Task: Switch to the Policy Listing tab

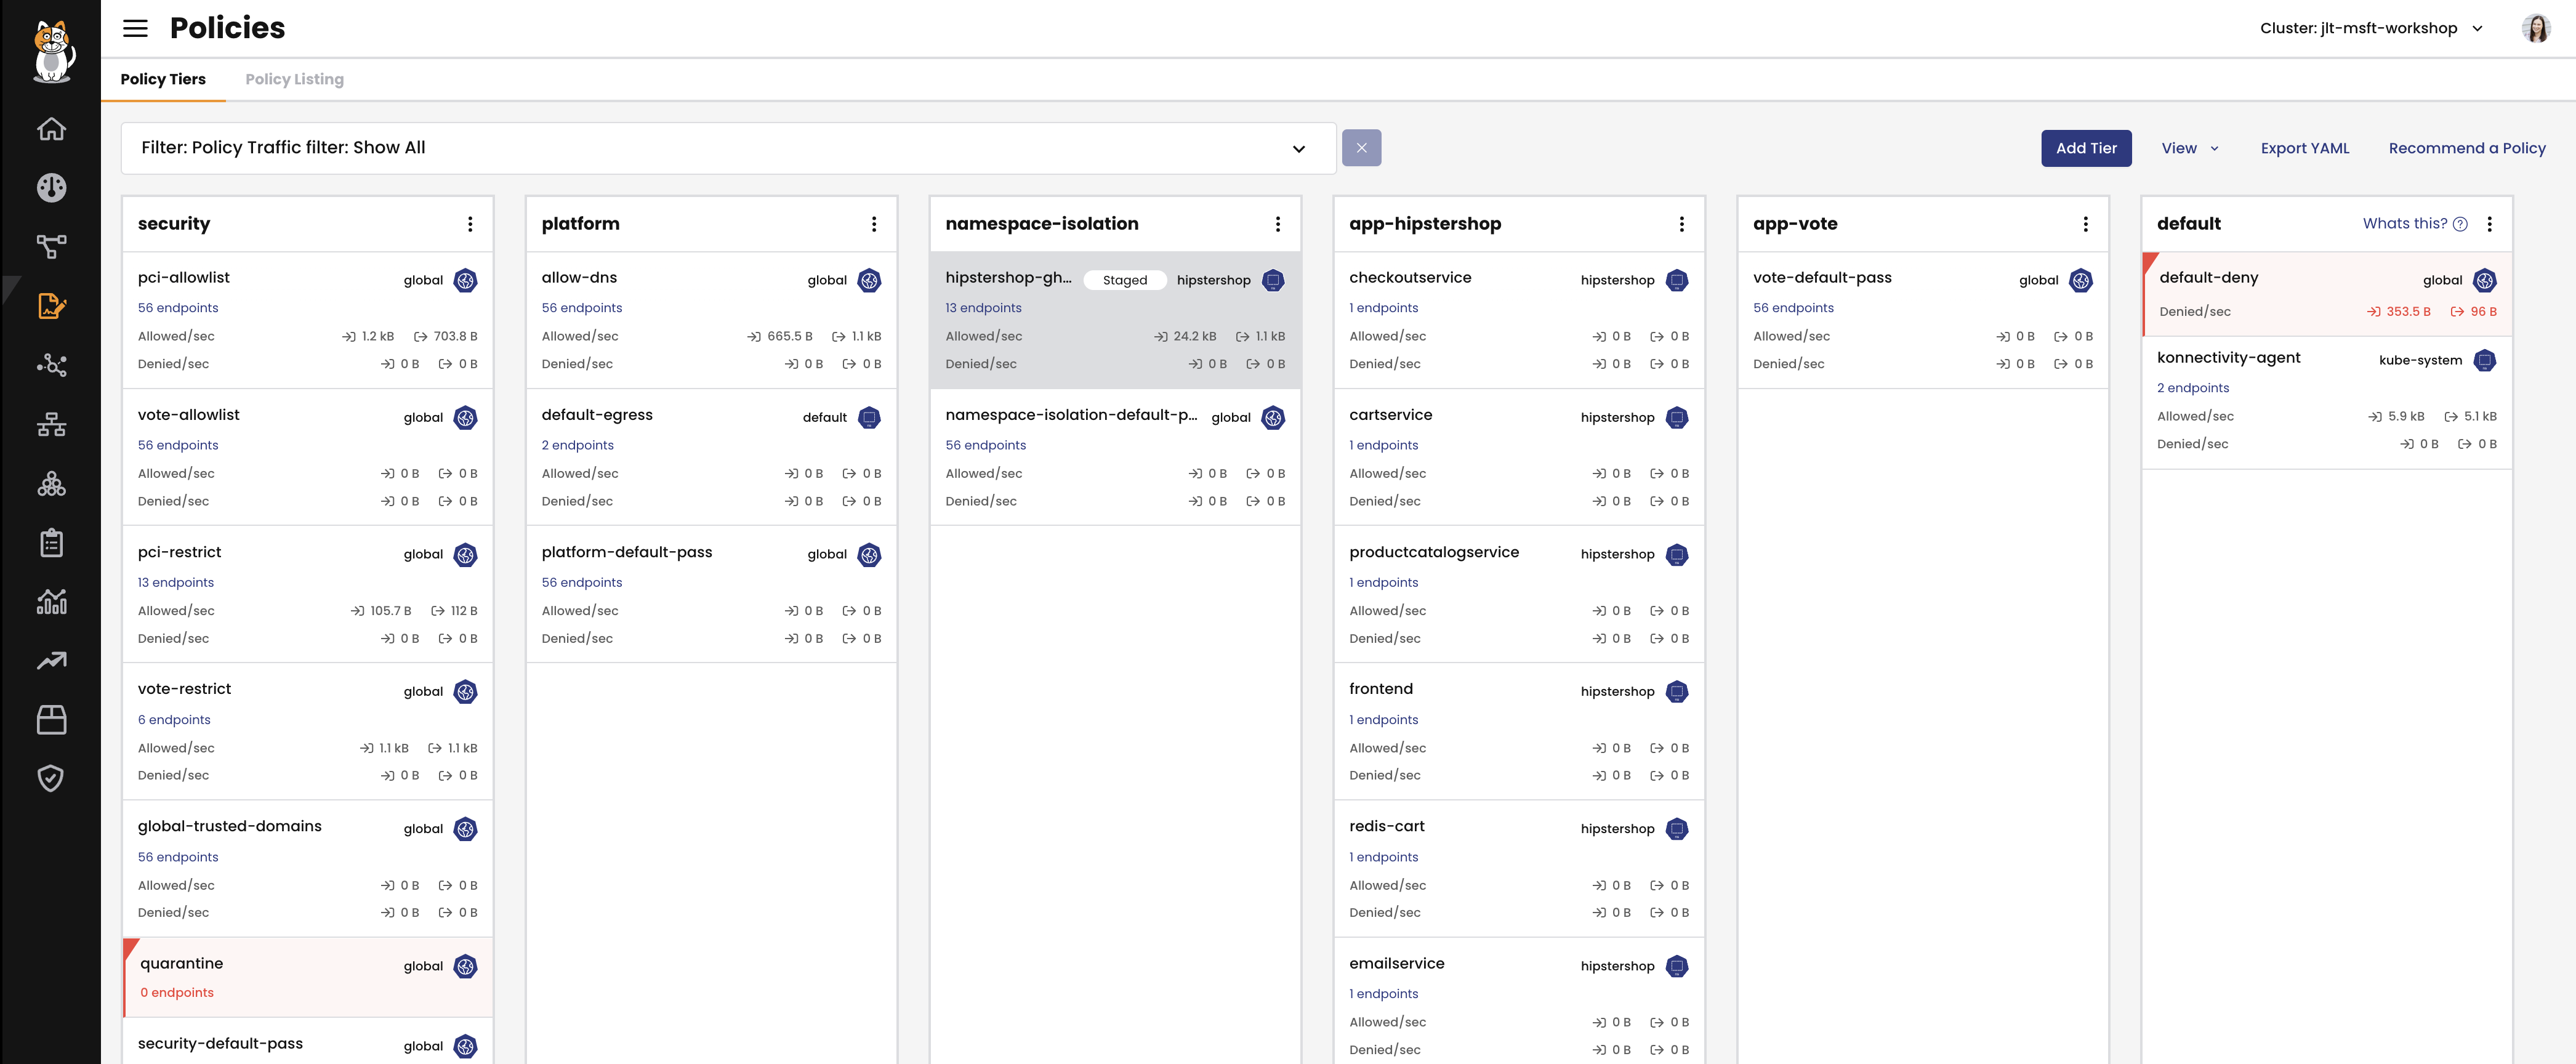Action: (294, 79)
